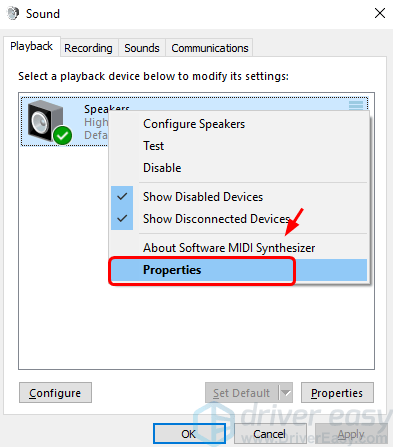Image resolution: width=393 pixels, height=447 pixels.
Task: Click the Properties button at bottom right
Action: [337, 393]
